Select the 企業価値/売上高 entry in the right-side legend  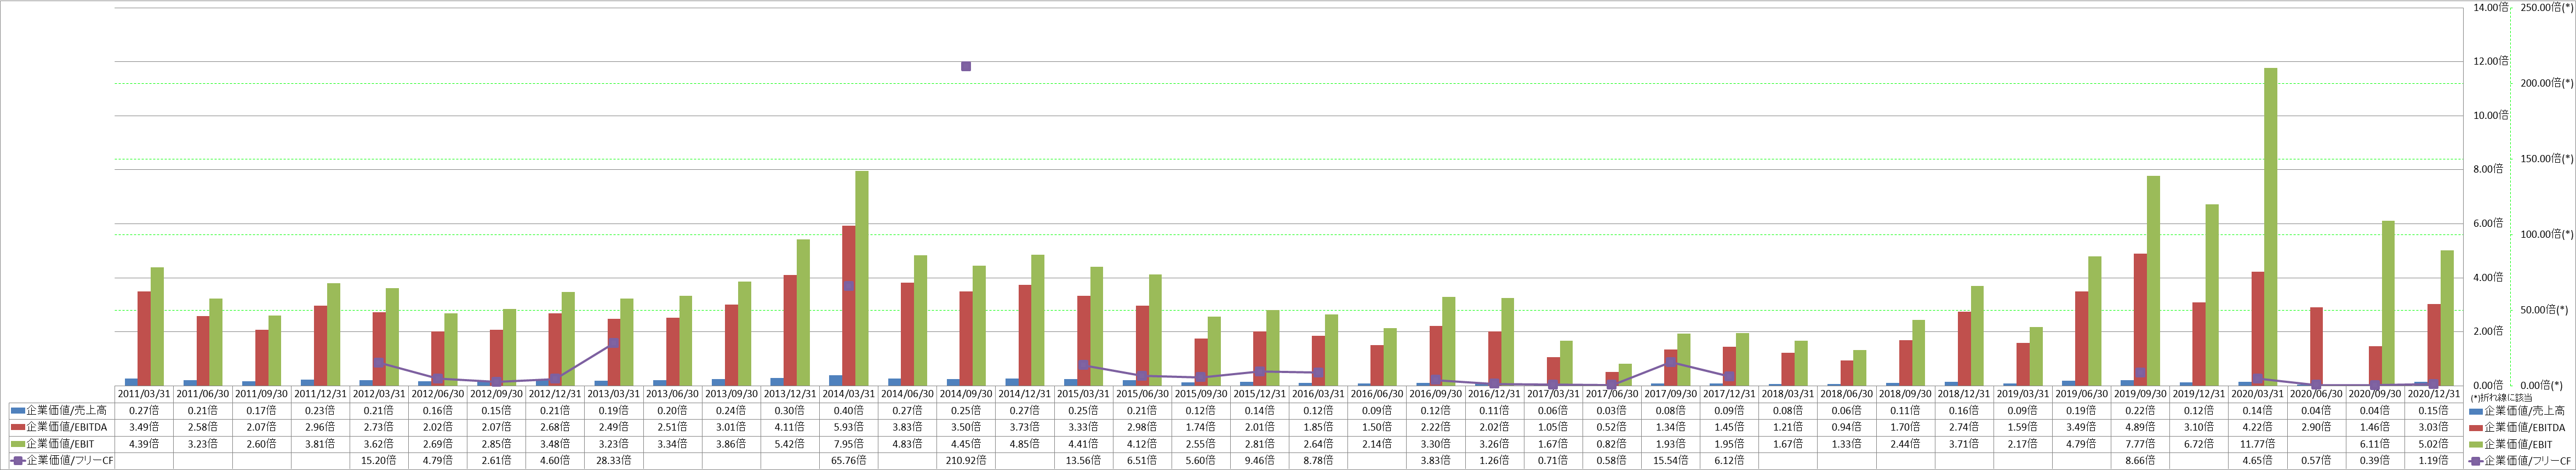tap(2516, 411)
